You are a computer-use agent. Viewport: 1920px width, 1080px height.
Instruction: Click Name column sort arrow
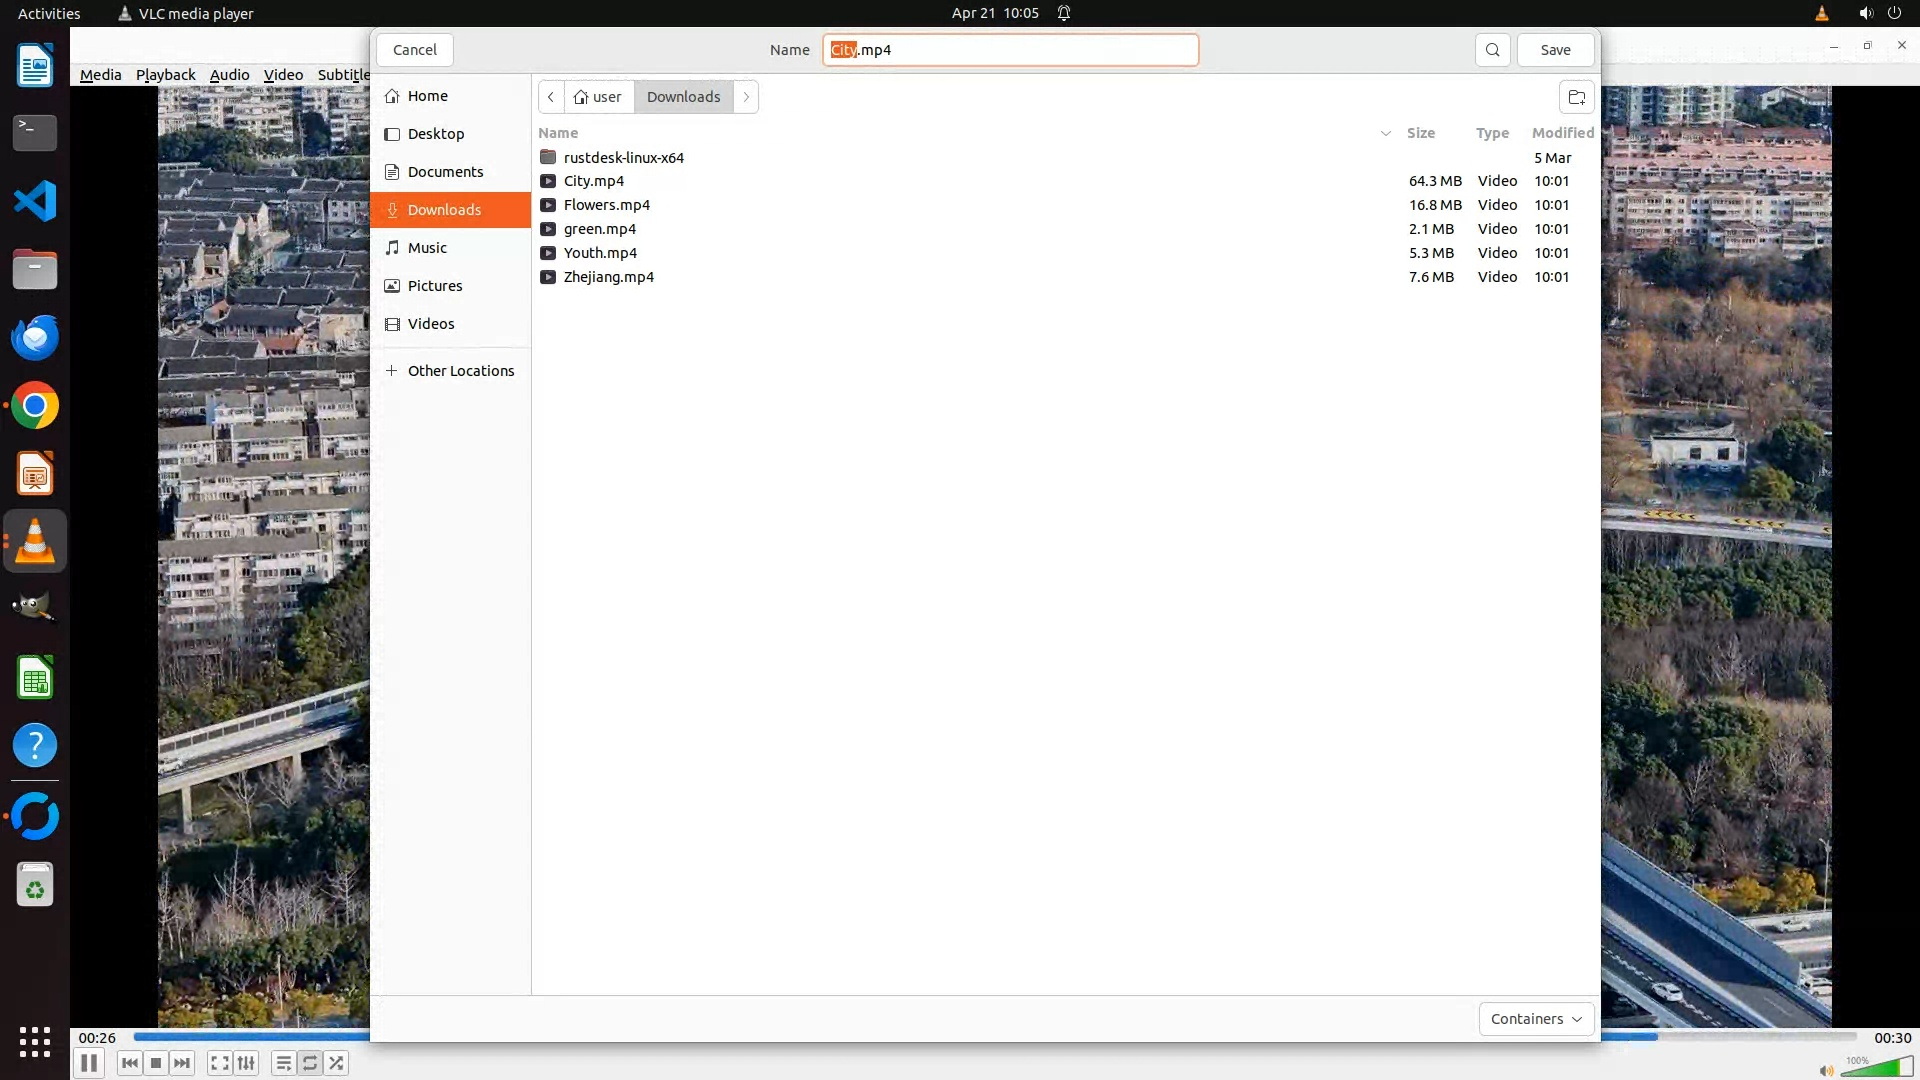1386,133
